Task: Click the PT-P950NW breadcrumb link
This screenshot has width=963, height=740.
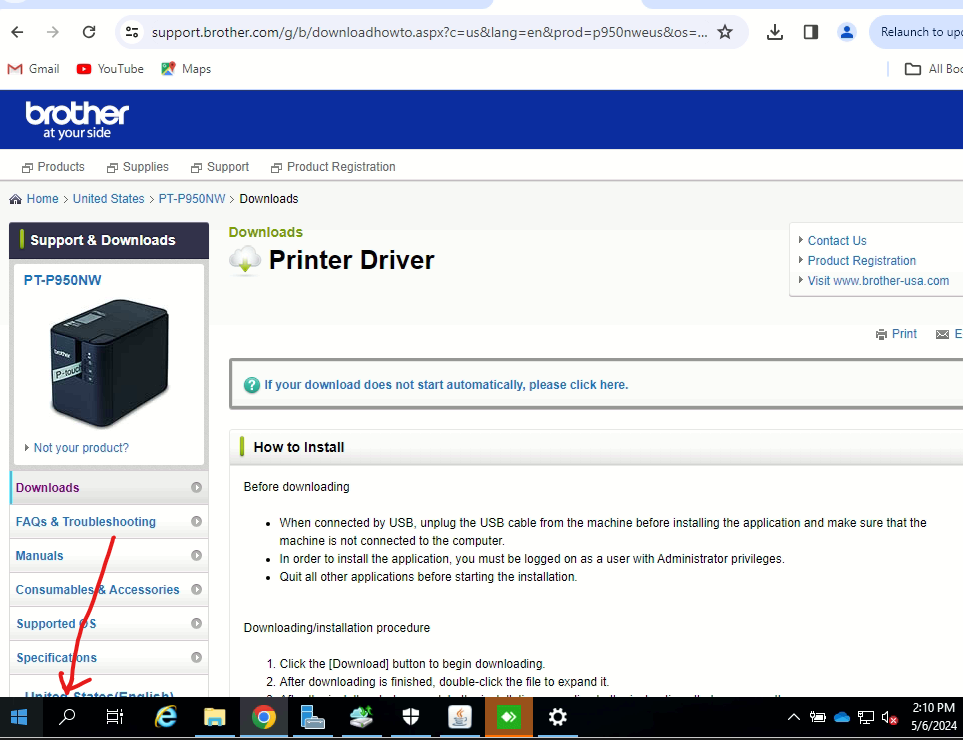Action: (192, 199)
